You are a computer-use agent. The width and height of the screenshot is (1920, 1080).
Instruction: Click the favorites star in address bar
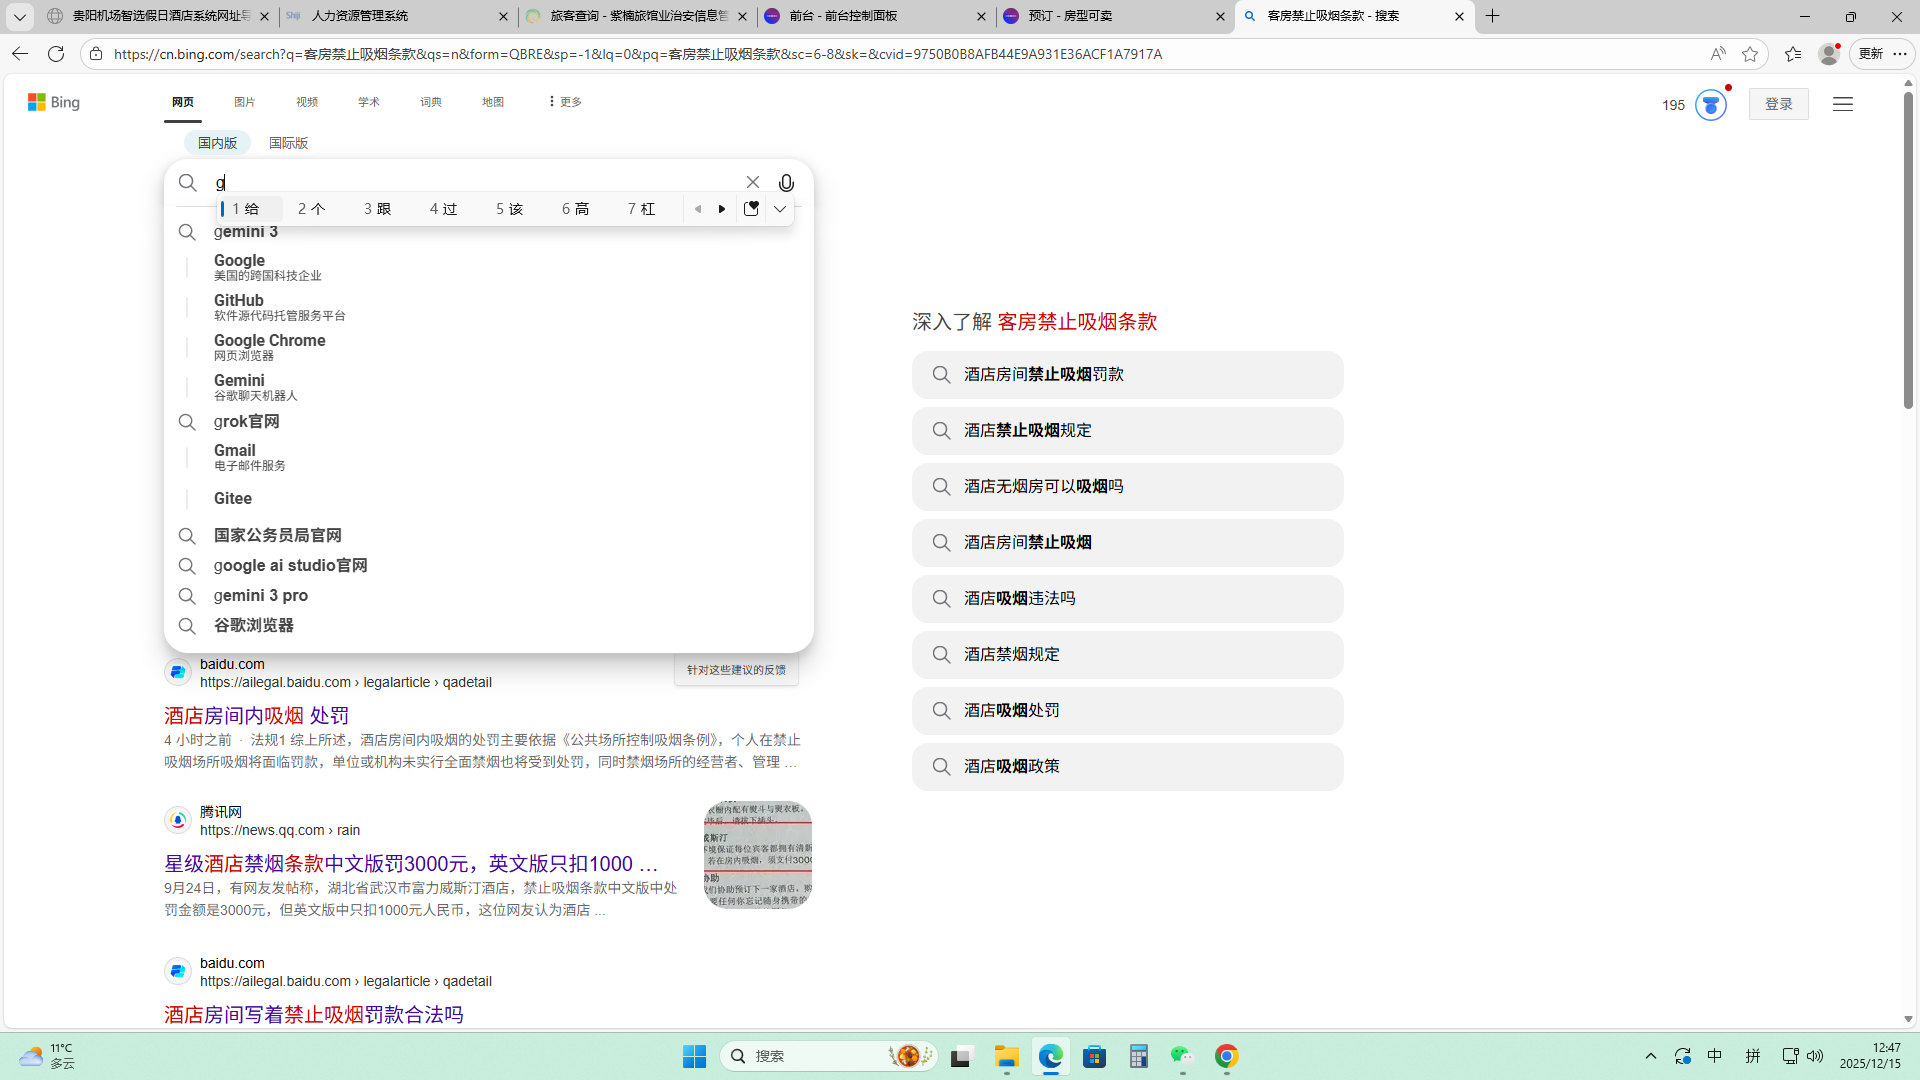pyautogui.click(x=1749, y=54)
